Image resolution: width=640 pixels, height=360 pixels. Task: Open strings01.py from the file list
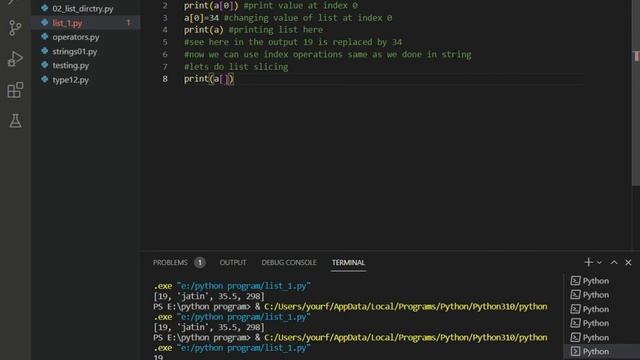click(75, 51)
